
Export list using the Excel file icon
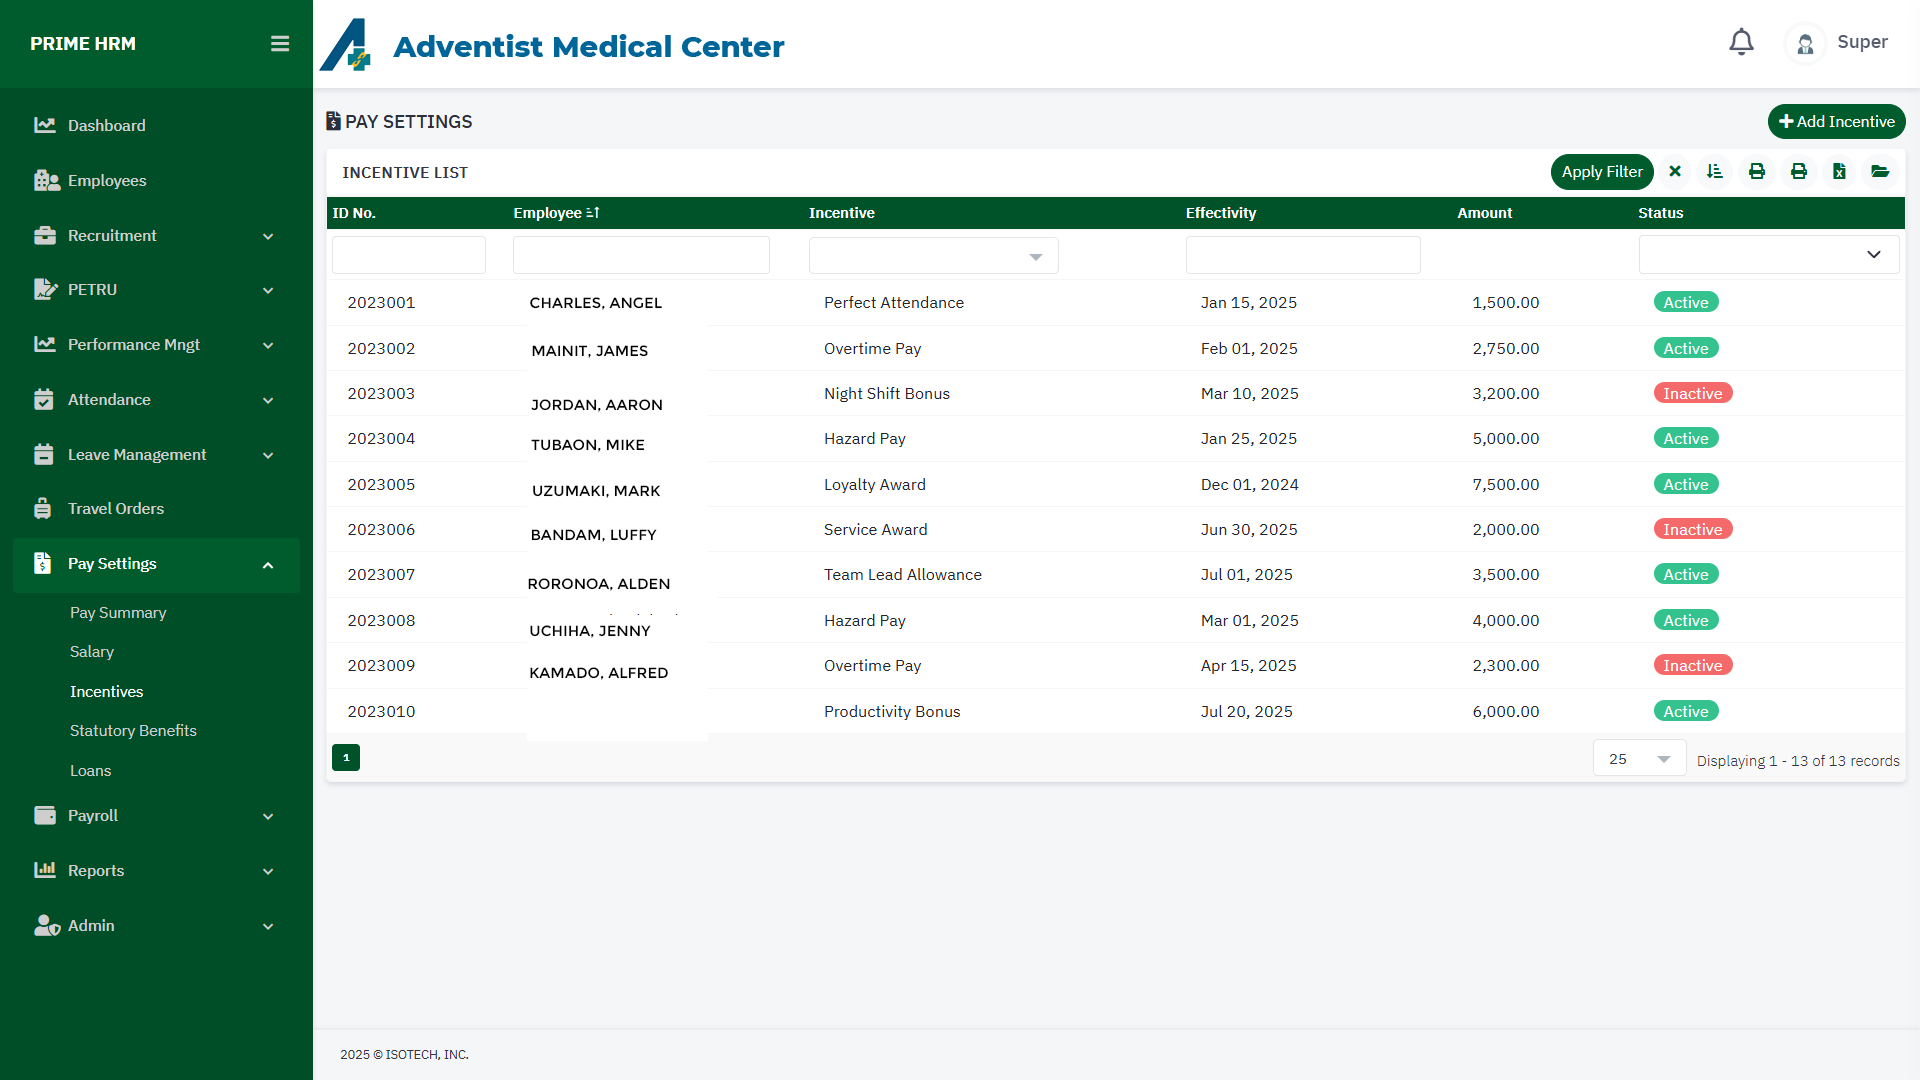click(1839, 172)
